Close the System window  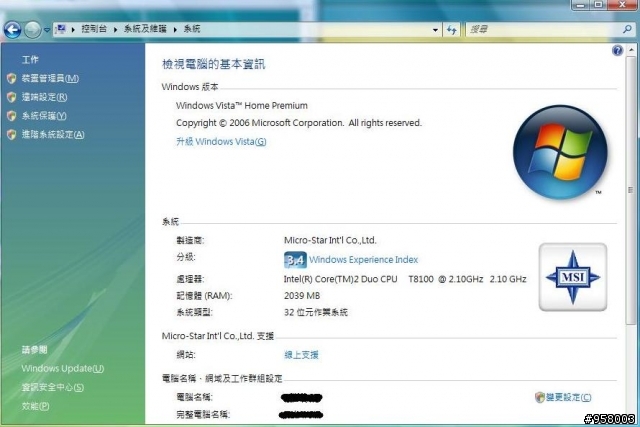point(622,5)
